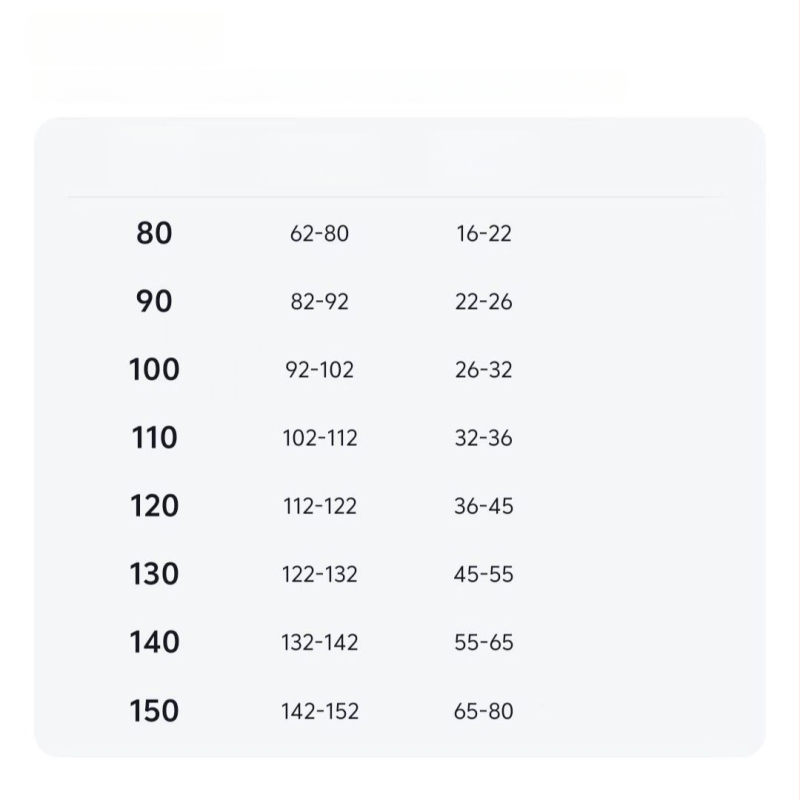Select size 150 in the chart
The height and width of the screenshot is (800, 800).
[154, 711]
